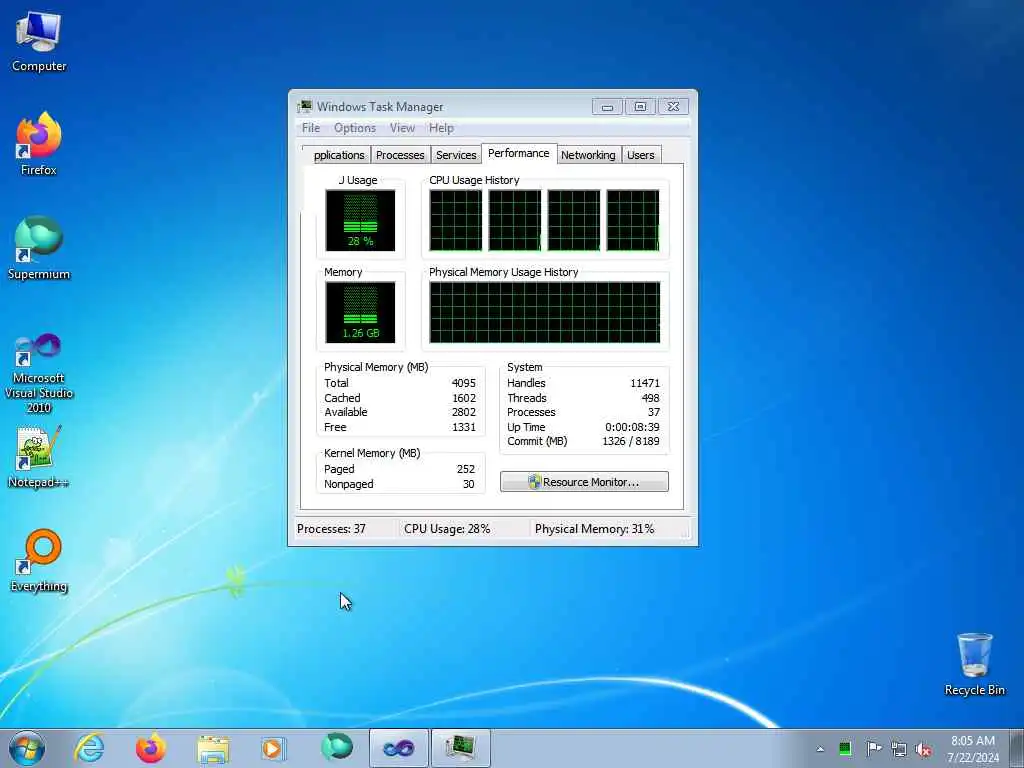Open Windows Explorer folder on taskbar
Image resolution: width=1024 pixels, height=768 pixels.
(x=213, y=749)
